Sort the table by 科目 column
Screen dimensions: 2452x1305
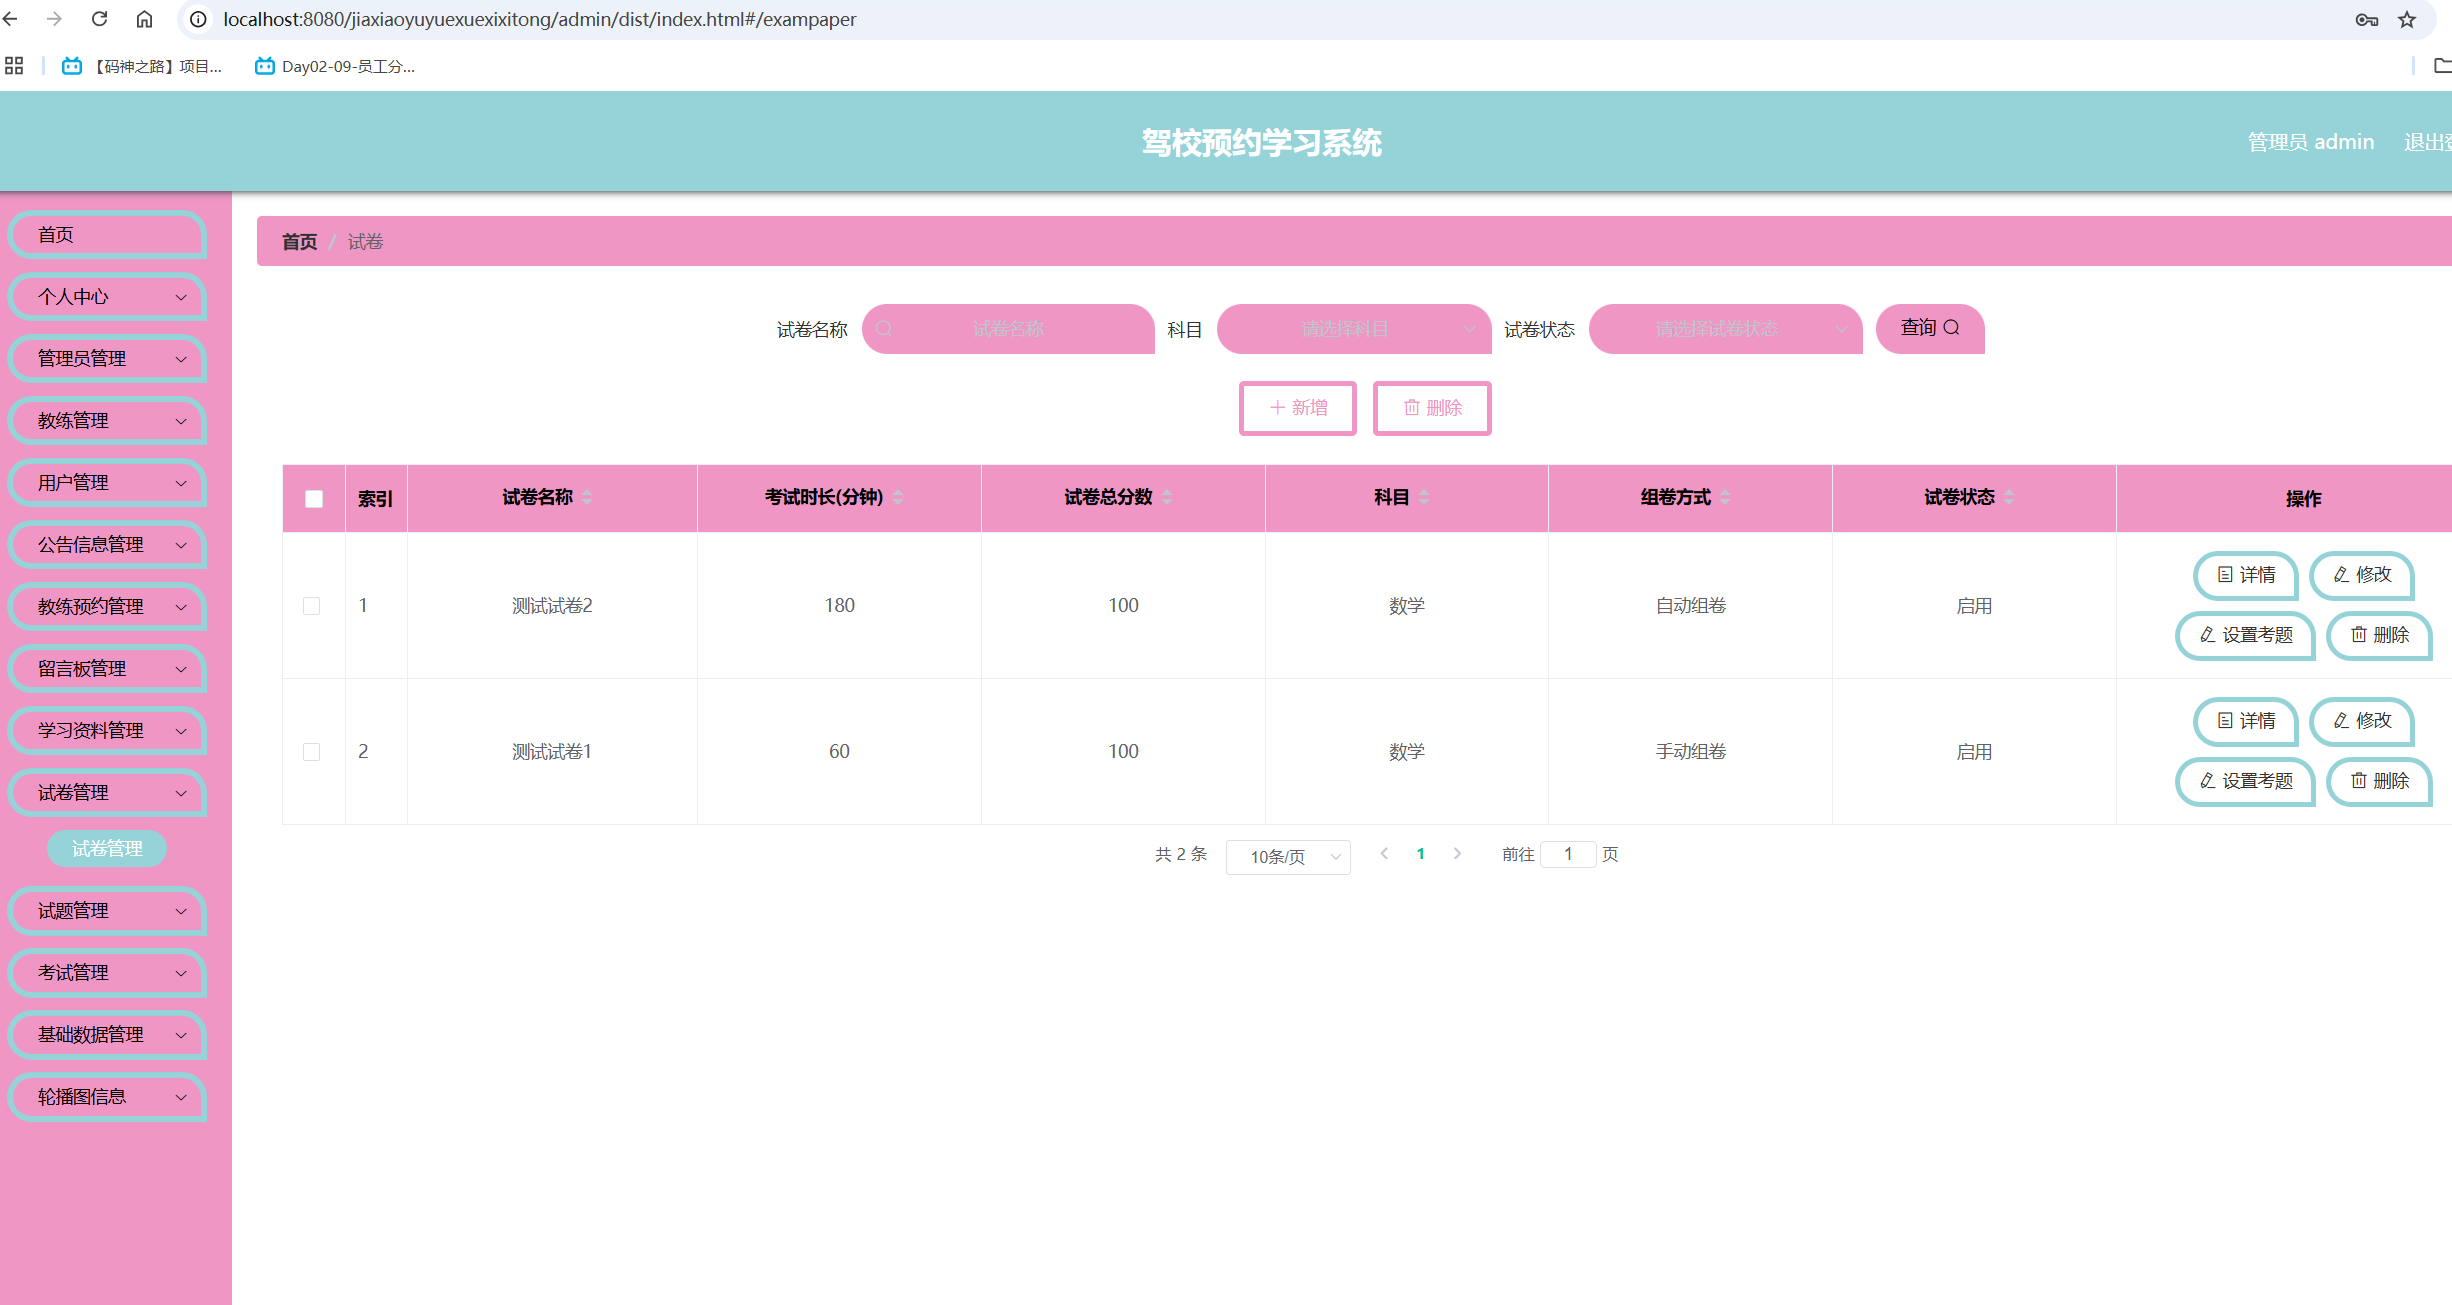click(1424, 497)
